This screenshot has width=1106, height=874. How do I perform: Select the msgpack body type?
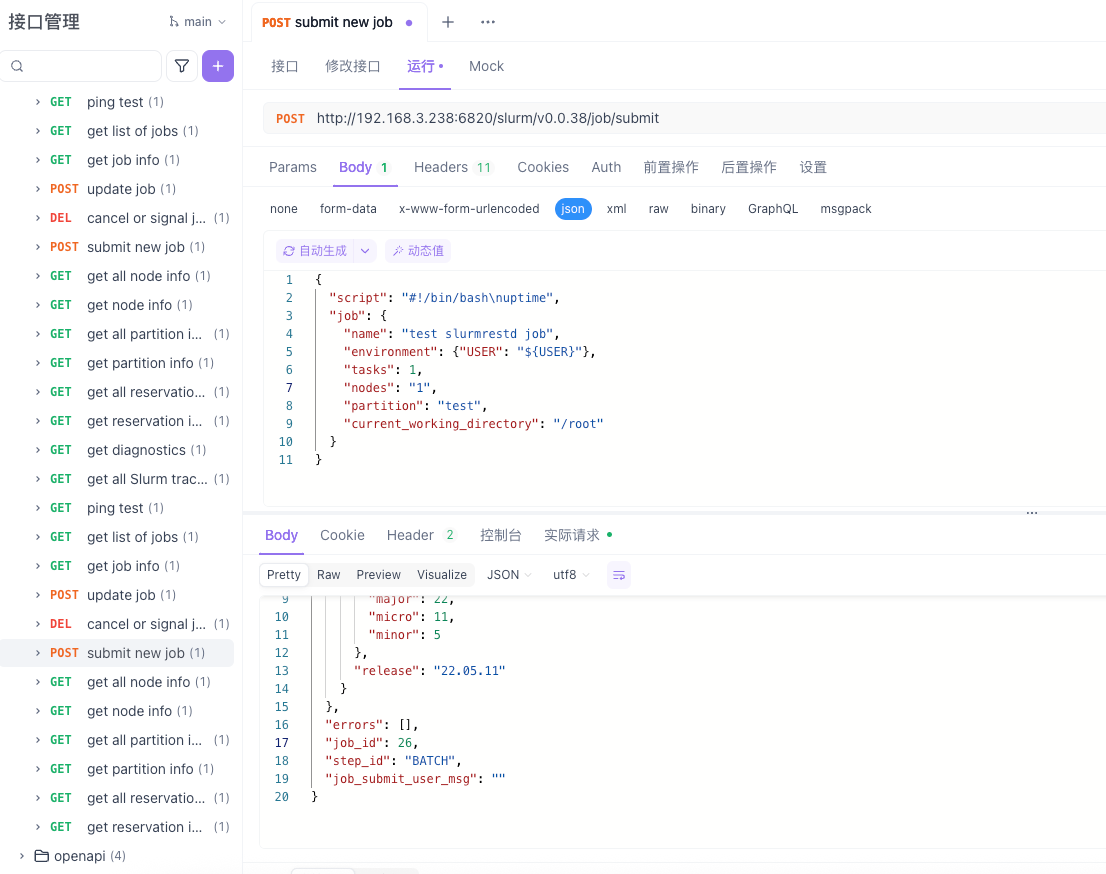(x=846, y=209)
